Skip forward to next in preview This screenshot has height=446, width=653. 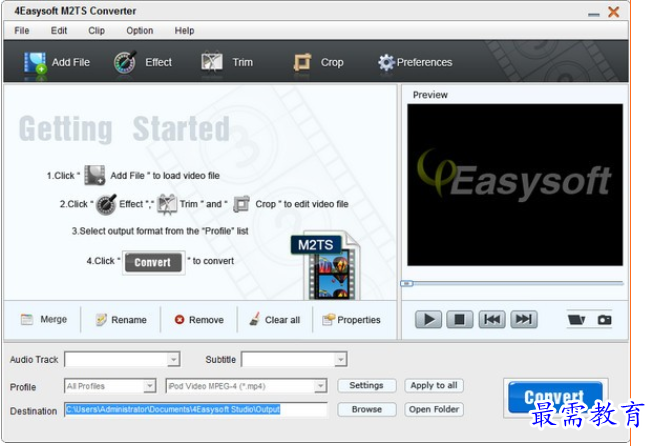point(524,320)
